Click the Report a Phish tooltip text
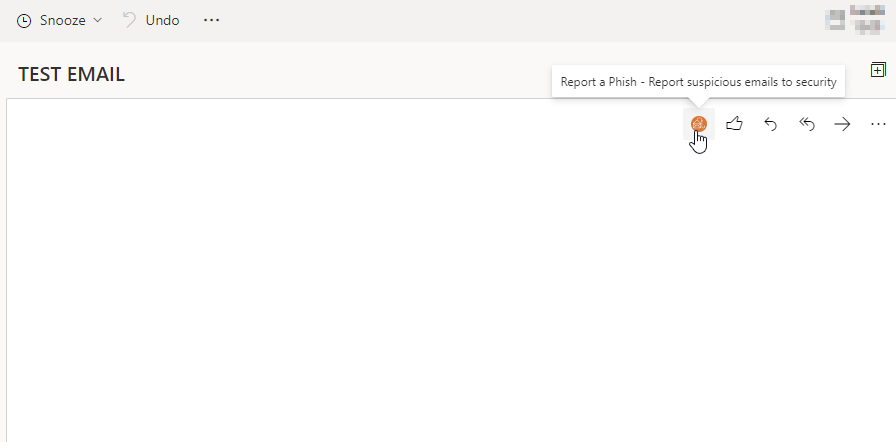The height and width of the screenshot is (442, 896). pos(698,82)
